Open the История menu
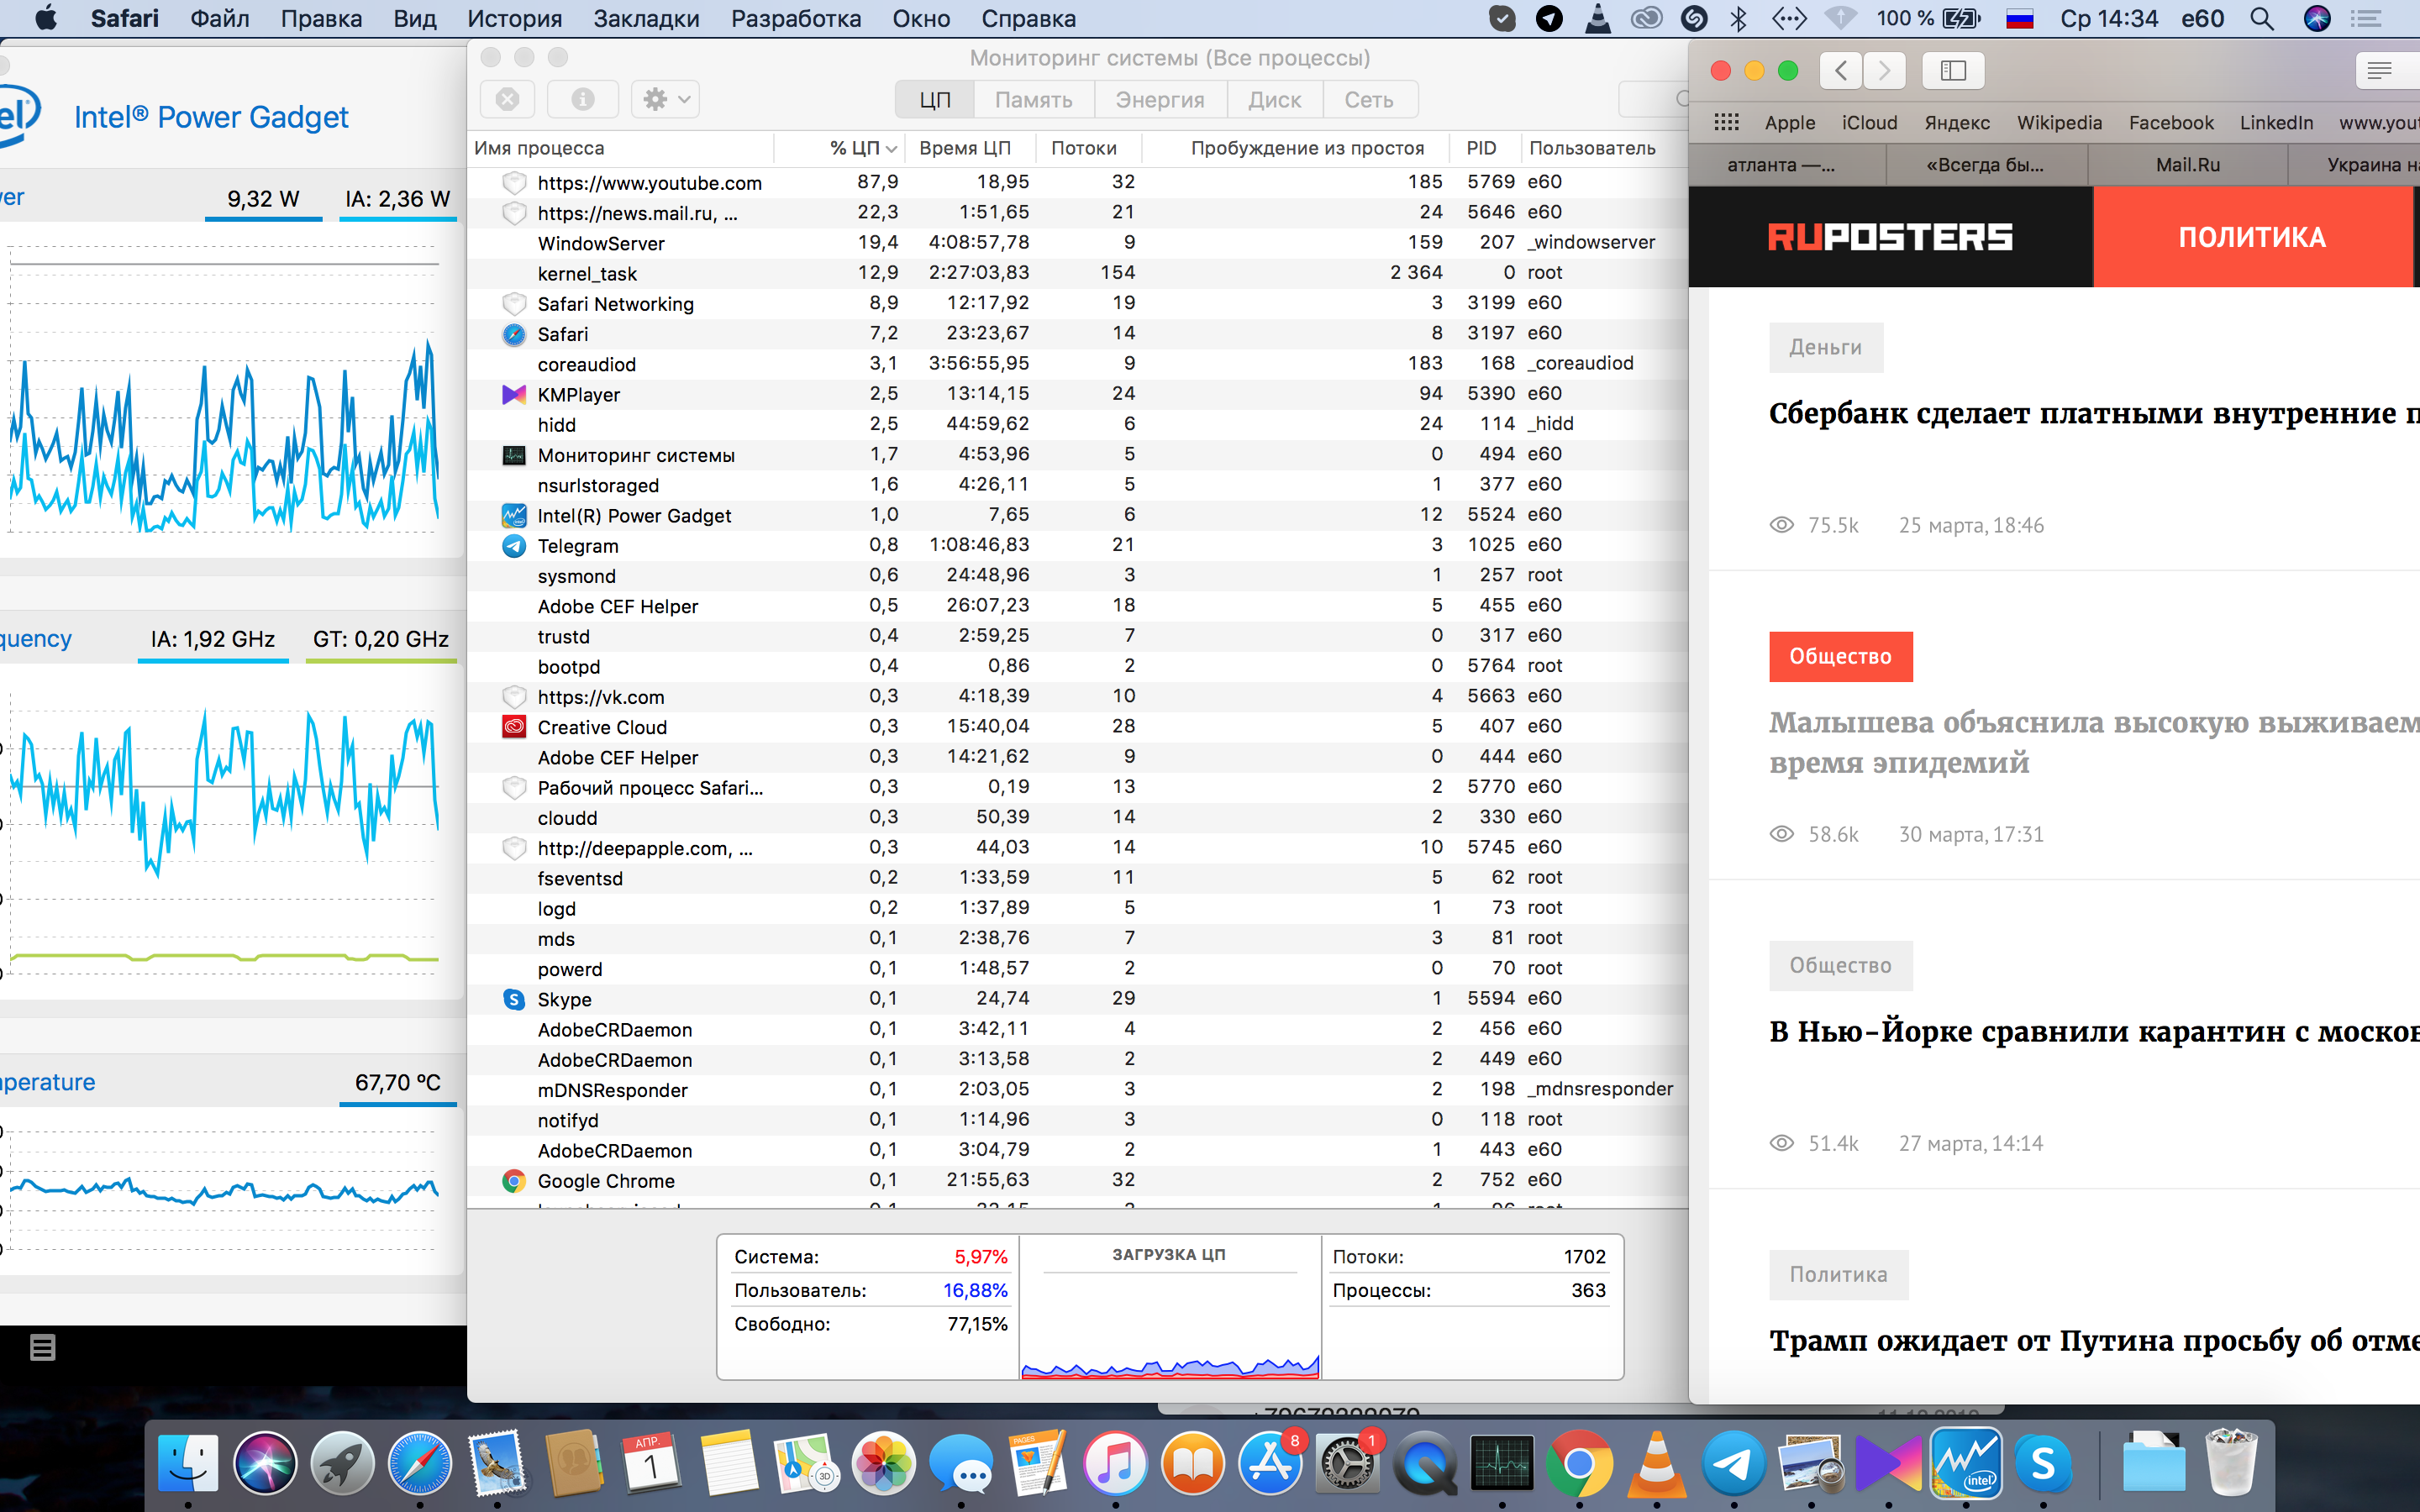Image resolution: width=2420 pixels, height=1512 pixels. 514,18
